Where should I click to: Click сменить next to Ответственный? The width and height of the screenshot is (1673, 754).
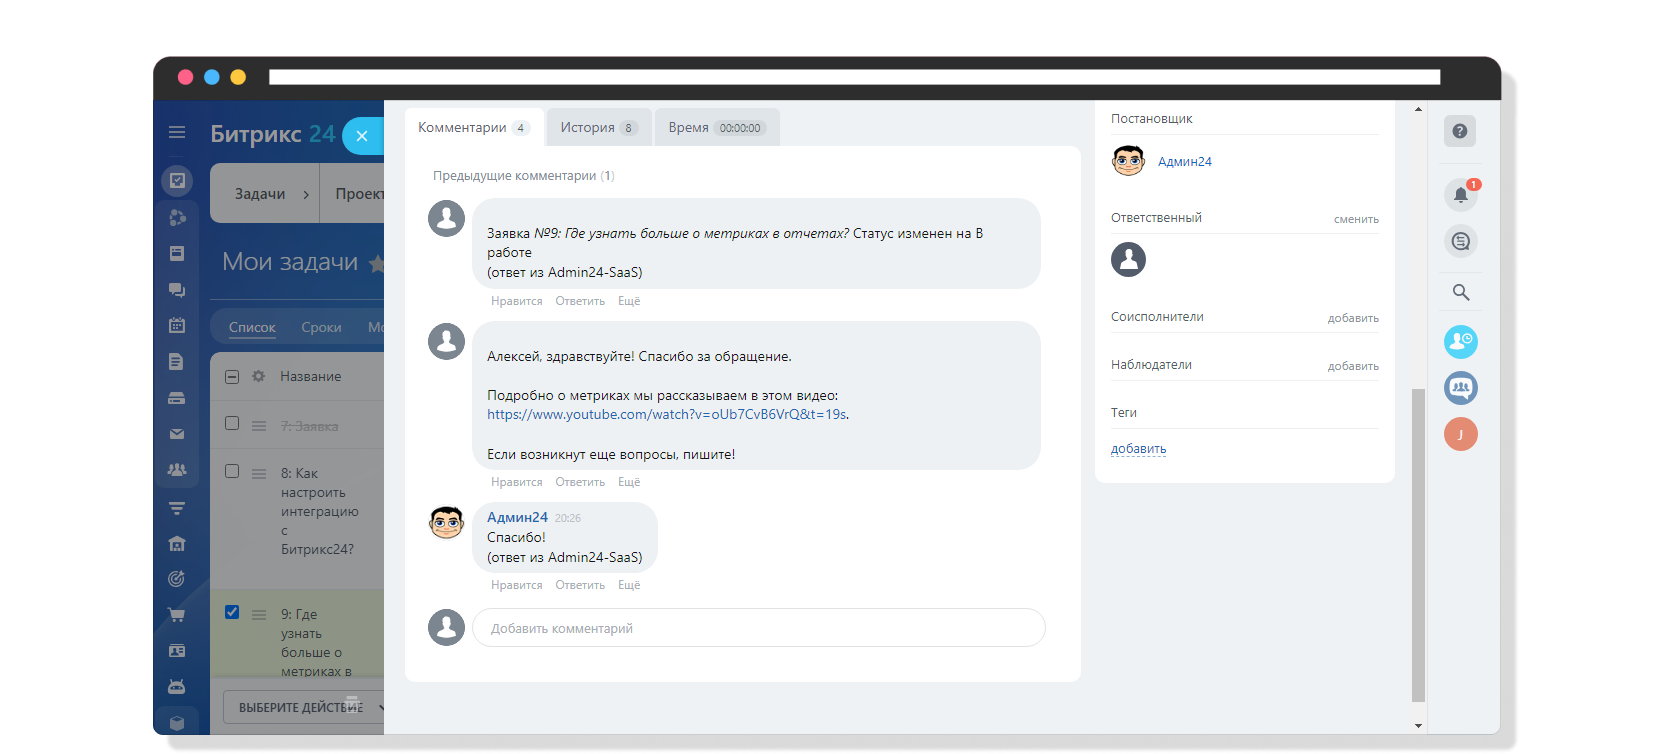[x=1356, y=219]
